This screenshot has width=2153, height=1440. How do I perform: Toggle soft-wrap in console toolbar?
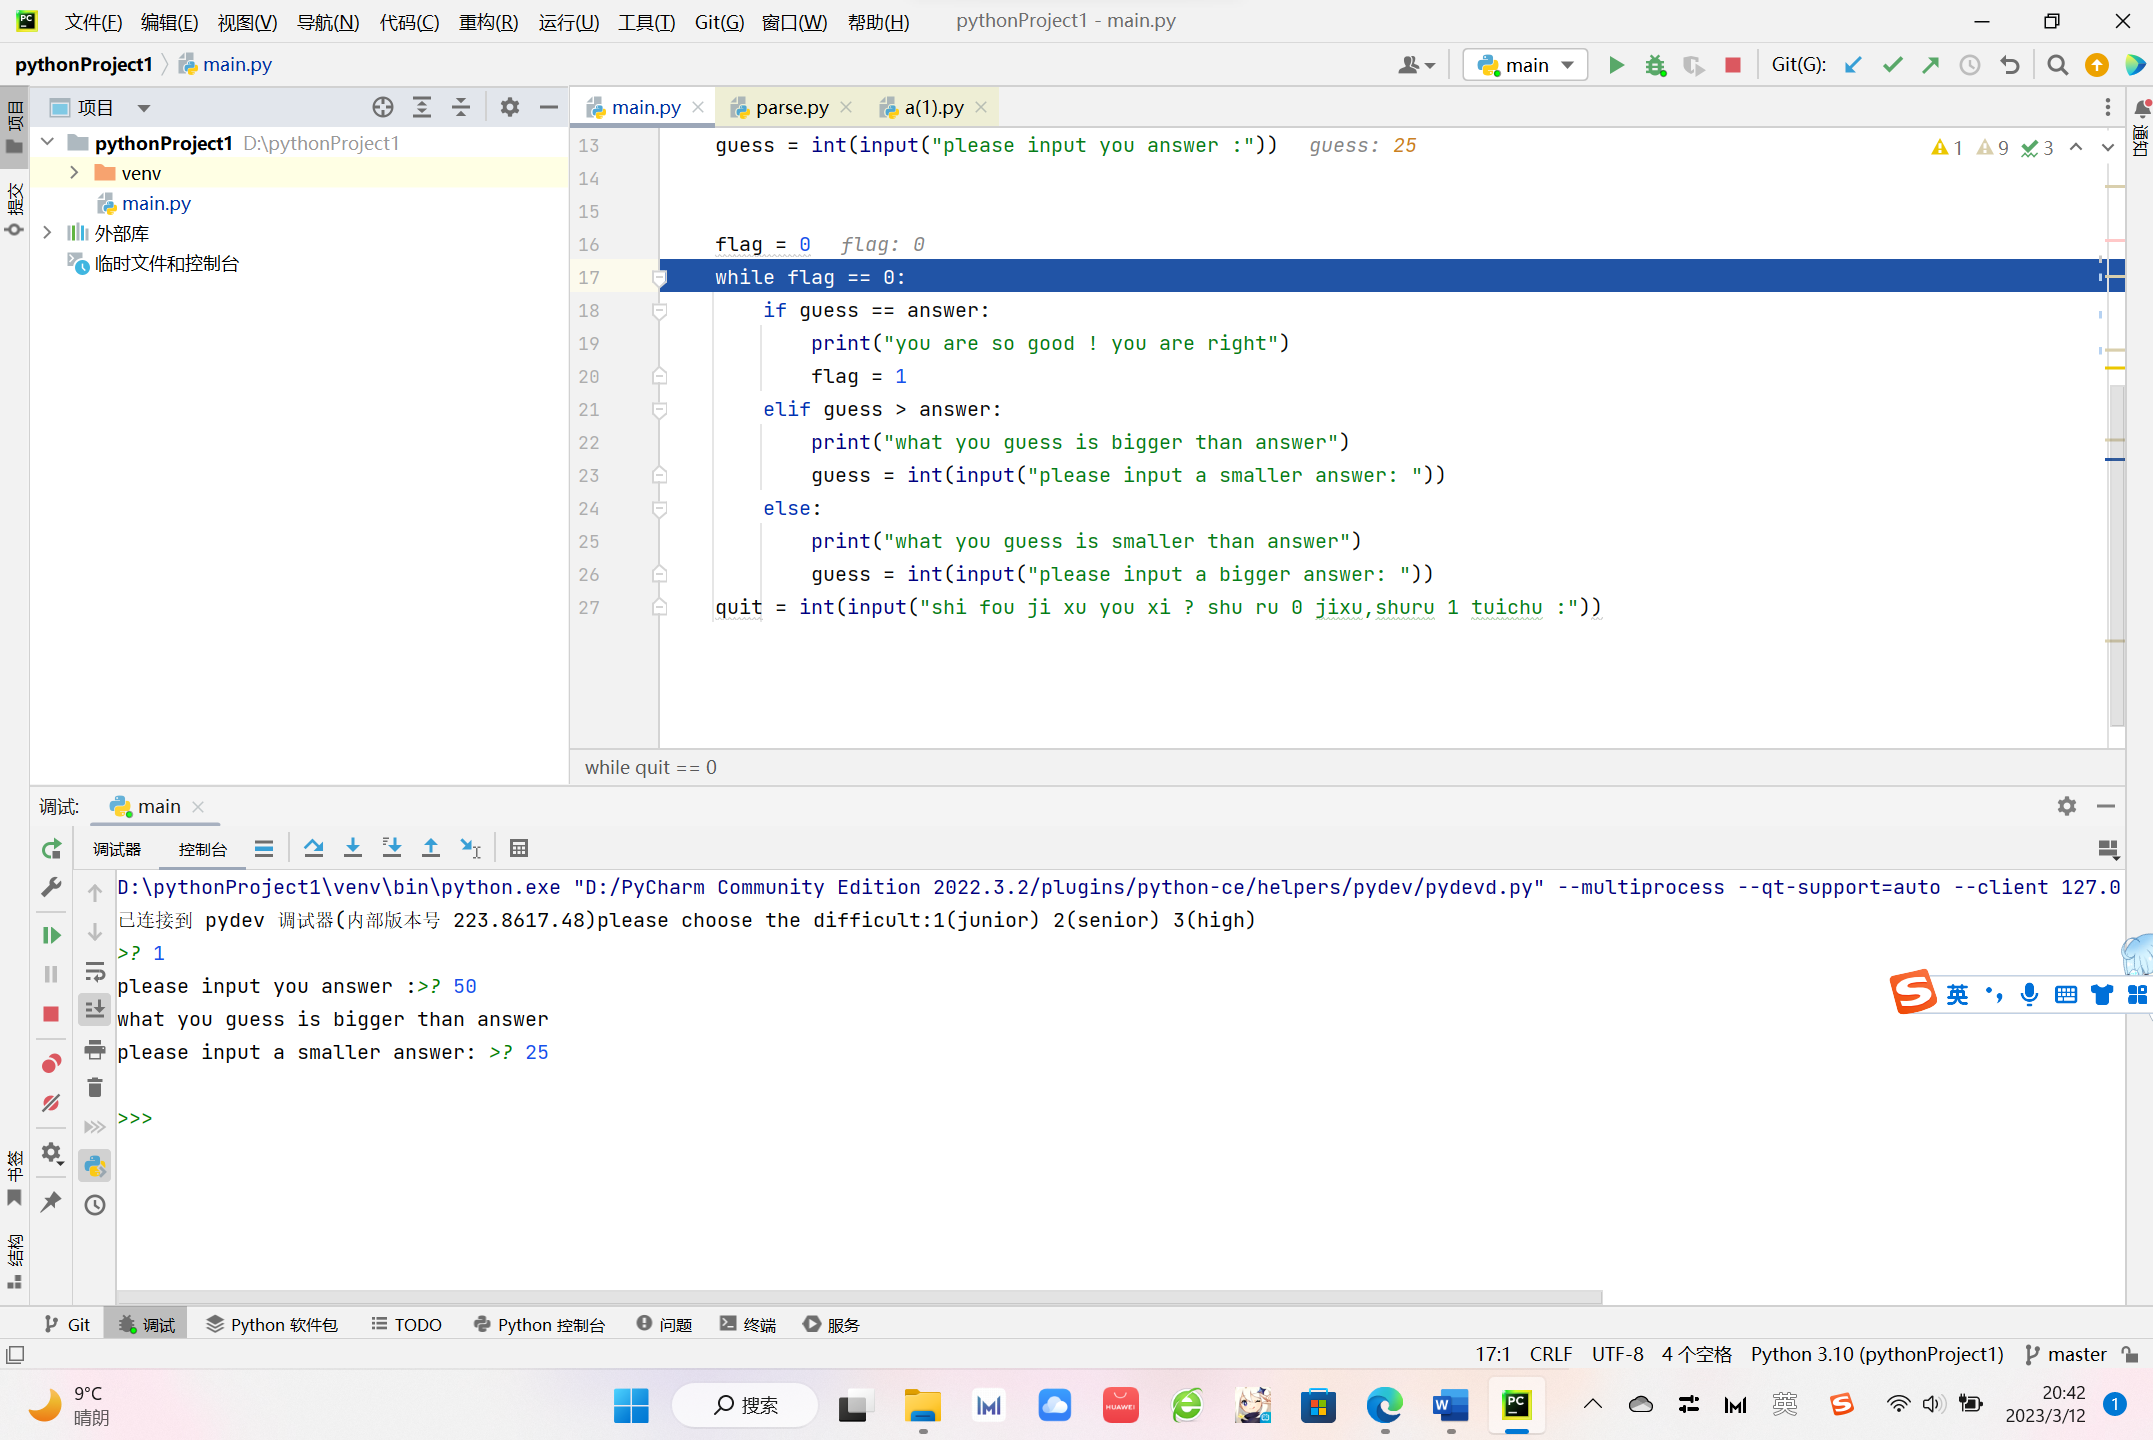[x=95, y=971]
